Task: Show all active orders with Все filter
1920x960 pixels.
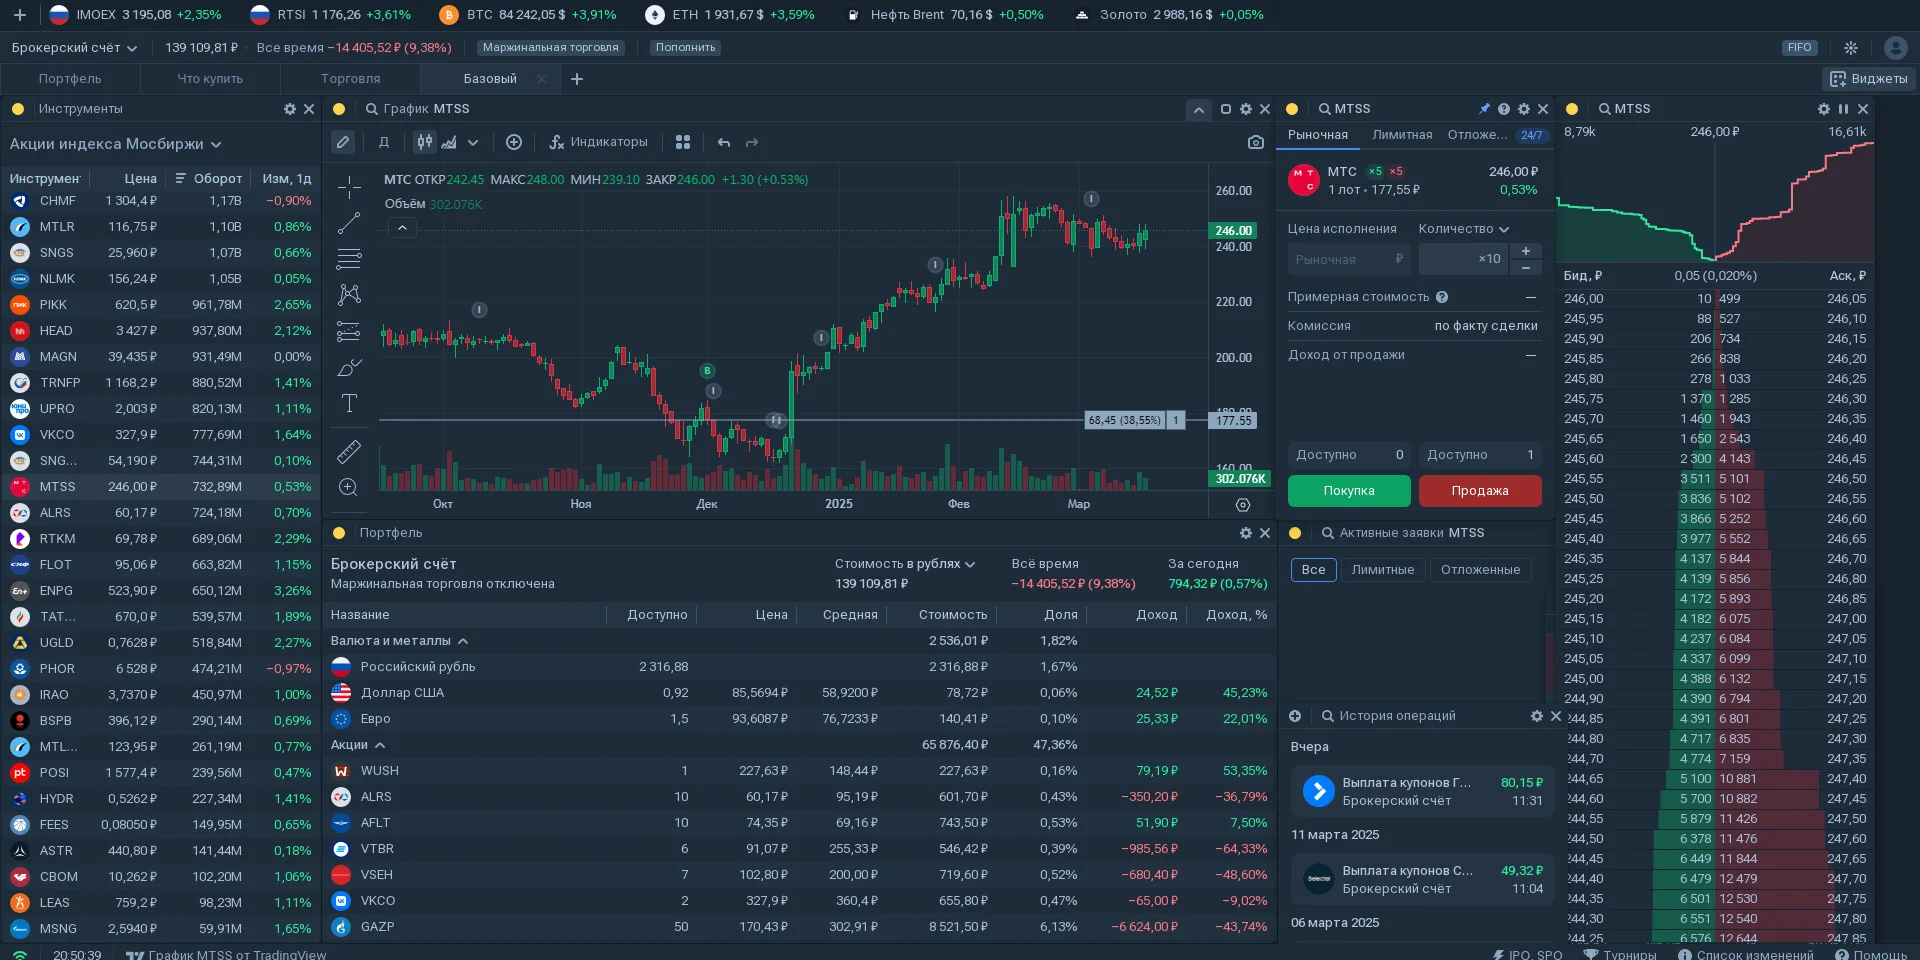Action: [x=1314, y=570]
